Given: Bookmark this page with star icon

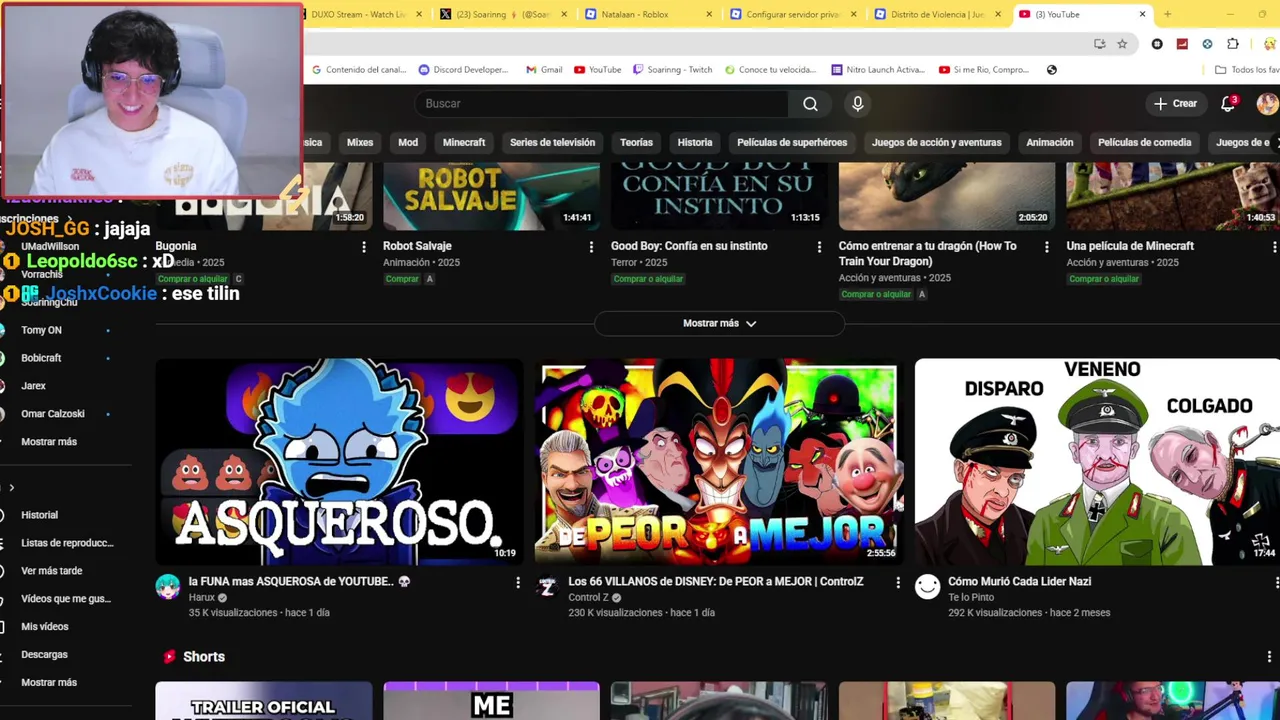Looking at the screenshot, I should point(1122,44).
